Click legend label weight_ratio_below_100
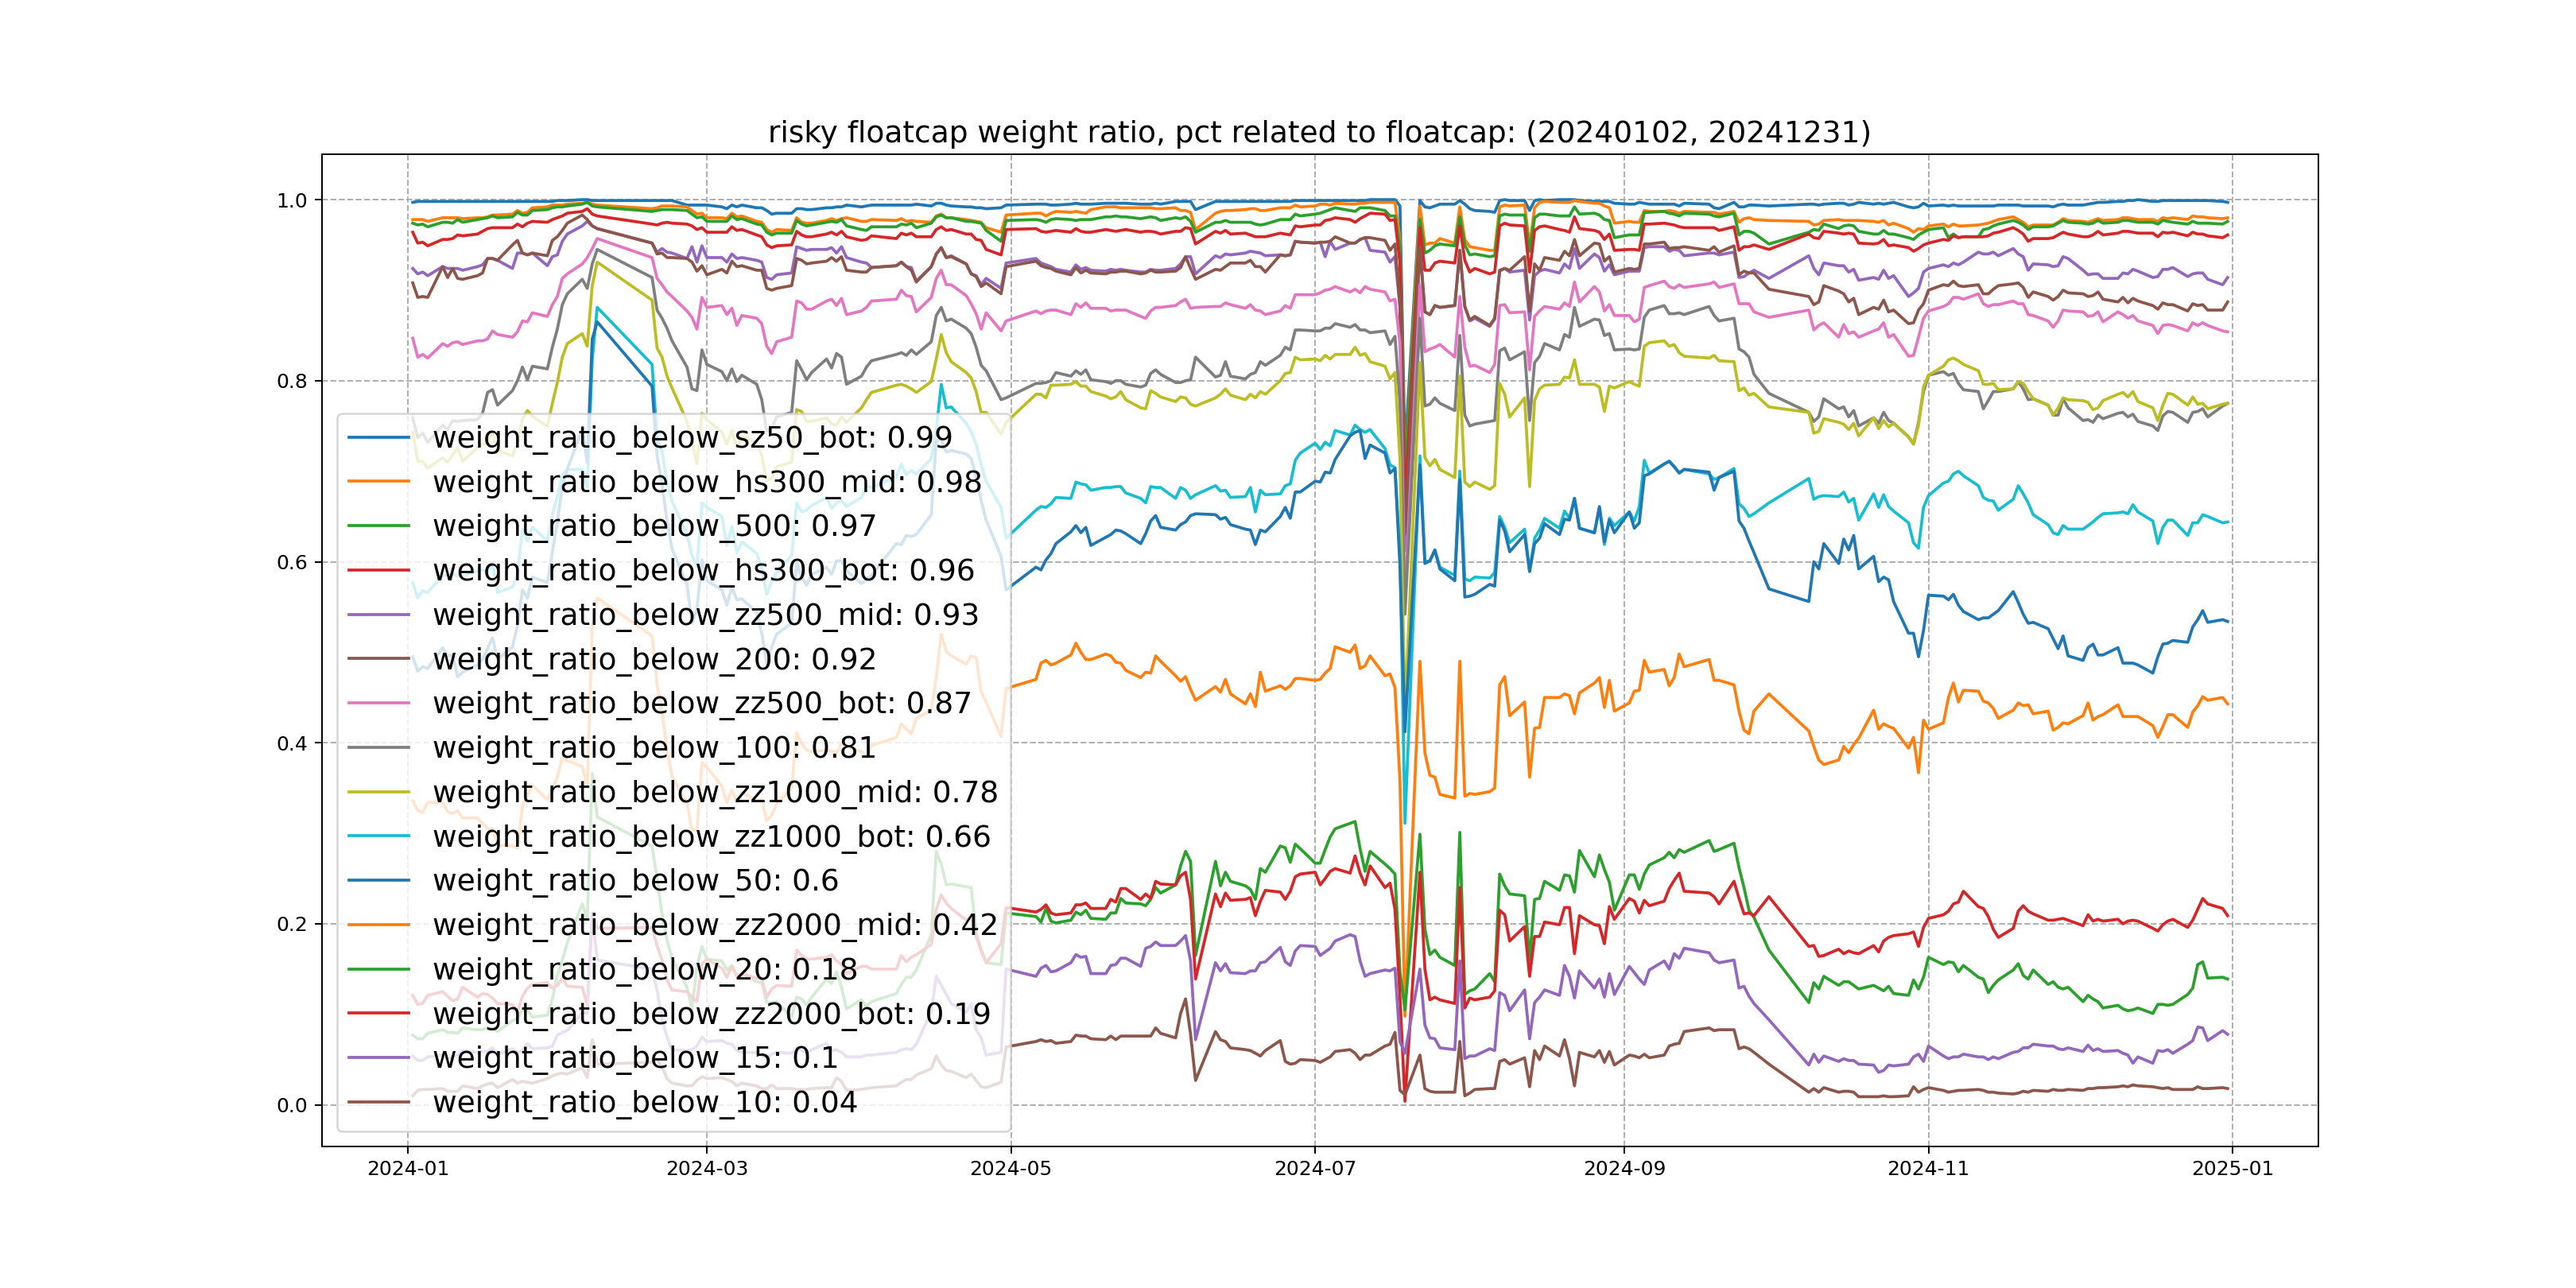Screen dimensions: 2576x1288 [x=654, y=748]
